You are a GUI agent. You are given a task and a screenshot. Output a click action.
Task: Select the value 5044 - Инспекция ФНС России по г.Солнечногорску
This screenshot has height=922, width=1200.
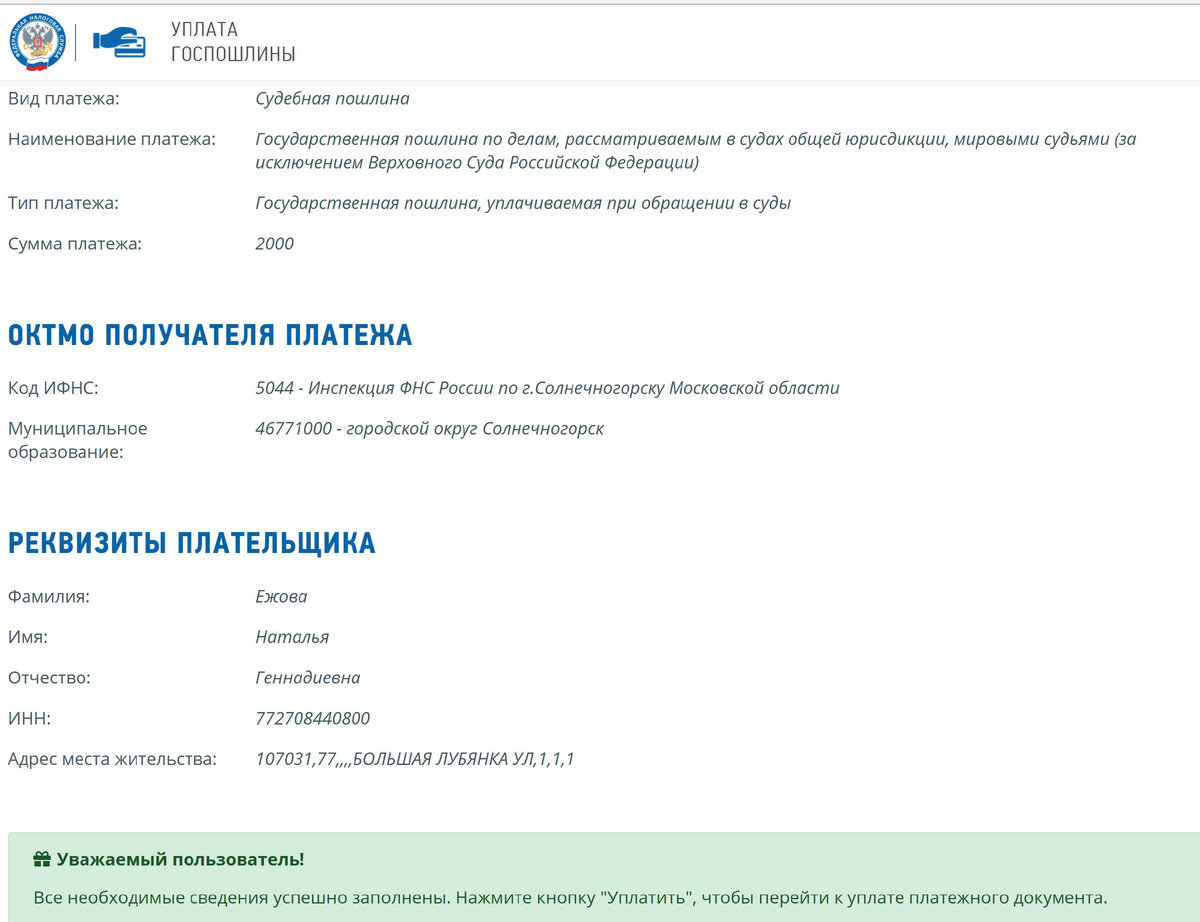coord(547,388)
